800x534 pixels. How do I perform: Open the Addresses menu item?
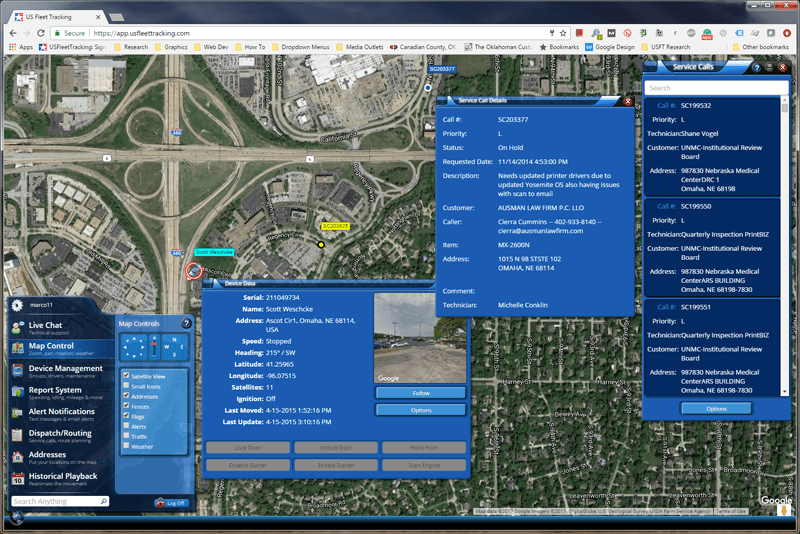click(61, 457)
